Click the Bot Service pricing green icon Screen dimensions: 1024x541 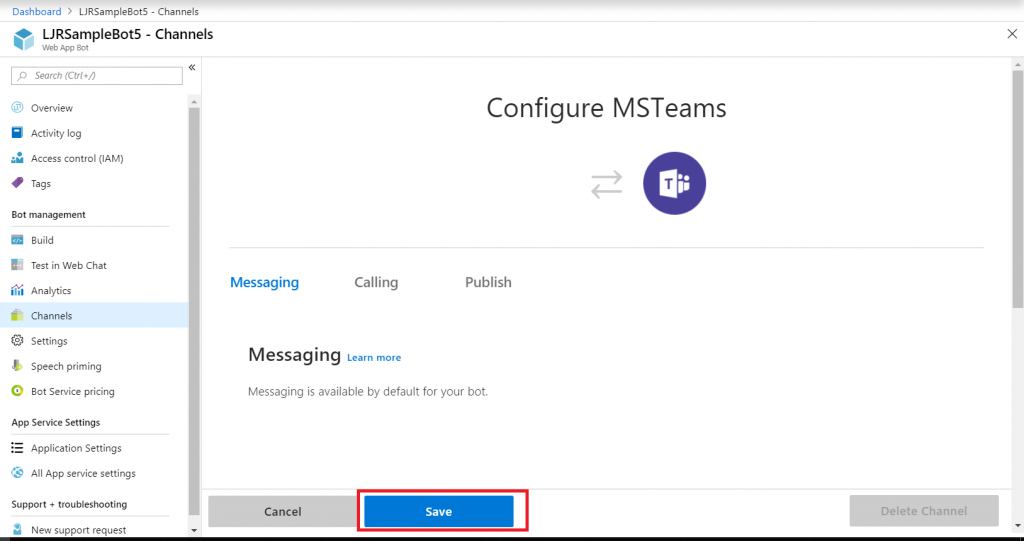point(18,391)
